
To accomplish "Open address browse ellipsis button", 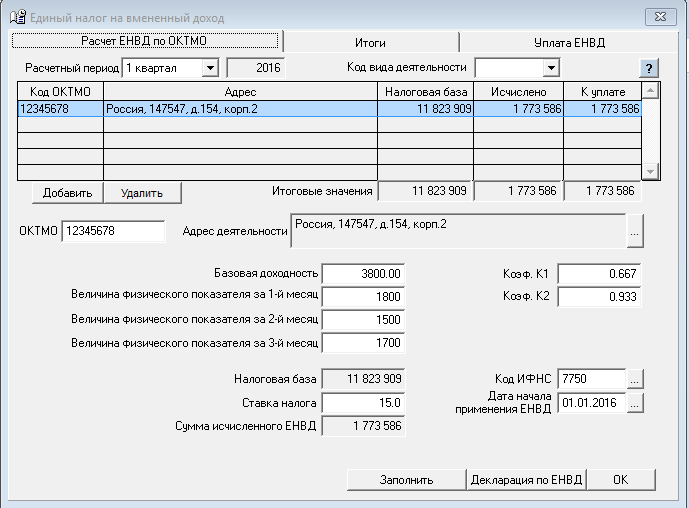I will tap(635, 231).
